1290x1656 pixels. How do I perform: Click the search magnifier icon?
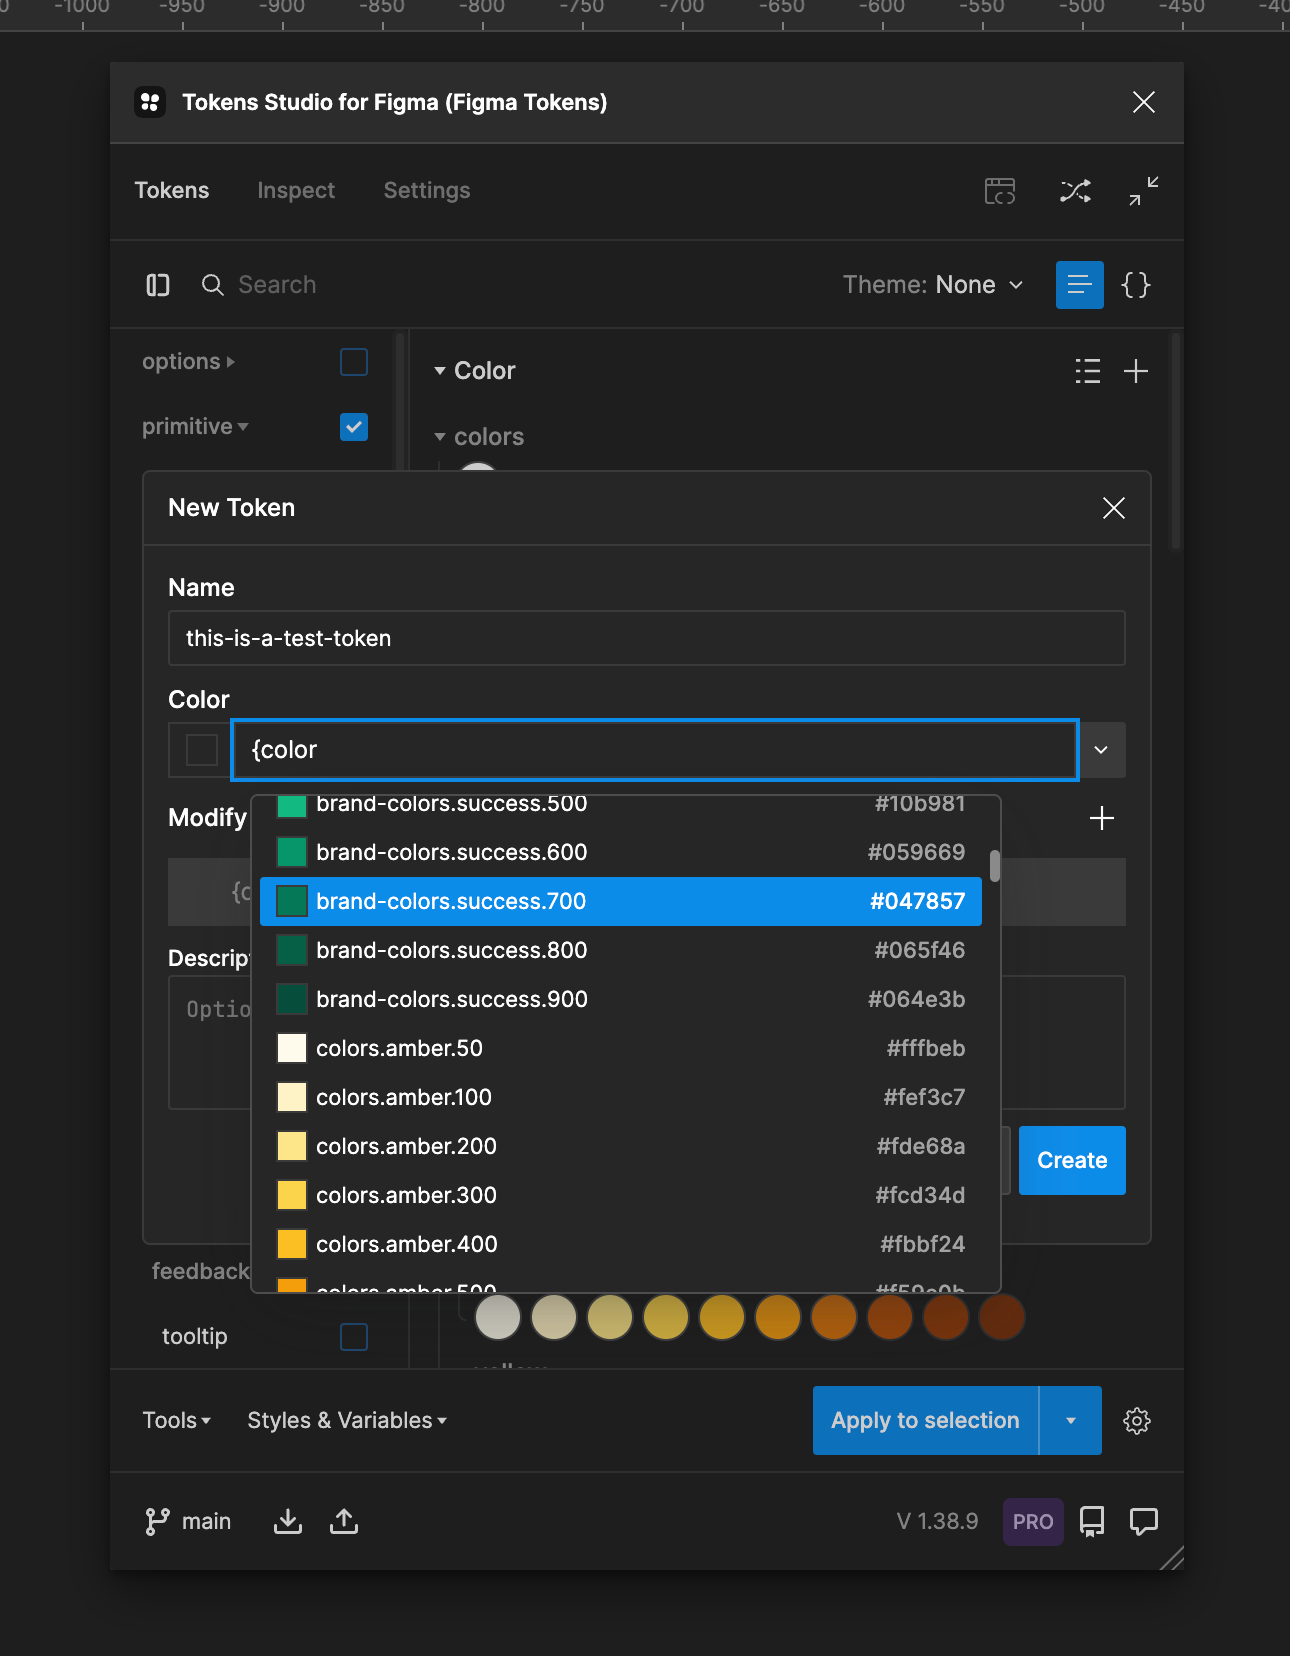(213, 285)
